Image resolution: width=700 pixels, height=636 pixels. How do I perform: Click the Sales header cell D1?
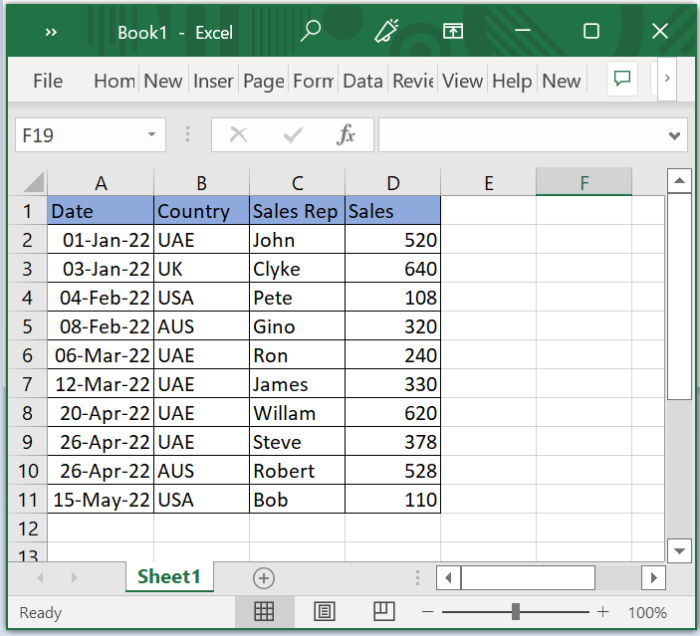coord(393,211)
